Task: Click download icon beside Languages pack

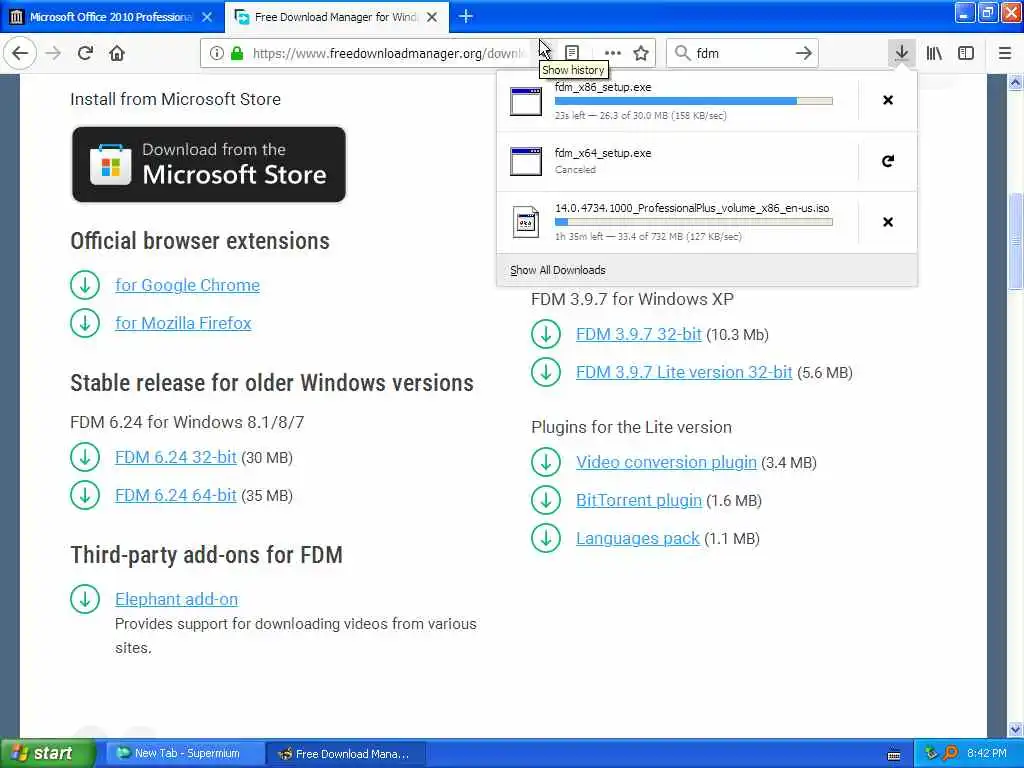Action: click(546, 538)
